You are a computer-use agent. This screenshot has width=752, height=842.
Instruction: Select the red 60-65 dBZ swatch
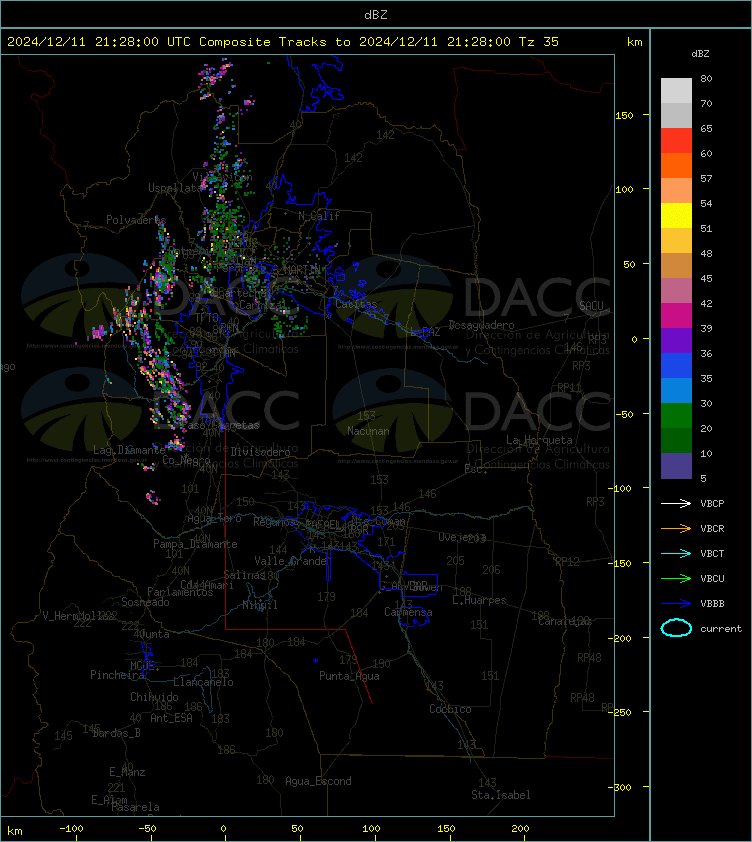click(676, 141)
